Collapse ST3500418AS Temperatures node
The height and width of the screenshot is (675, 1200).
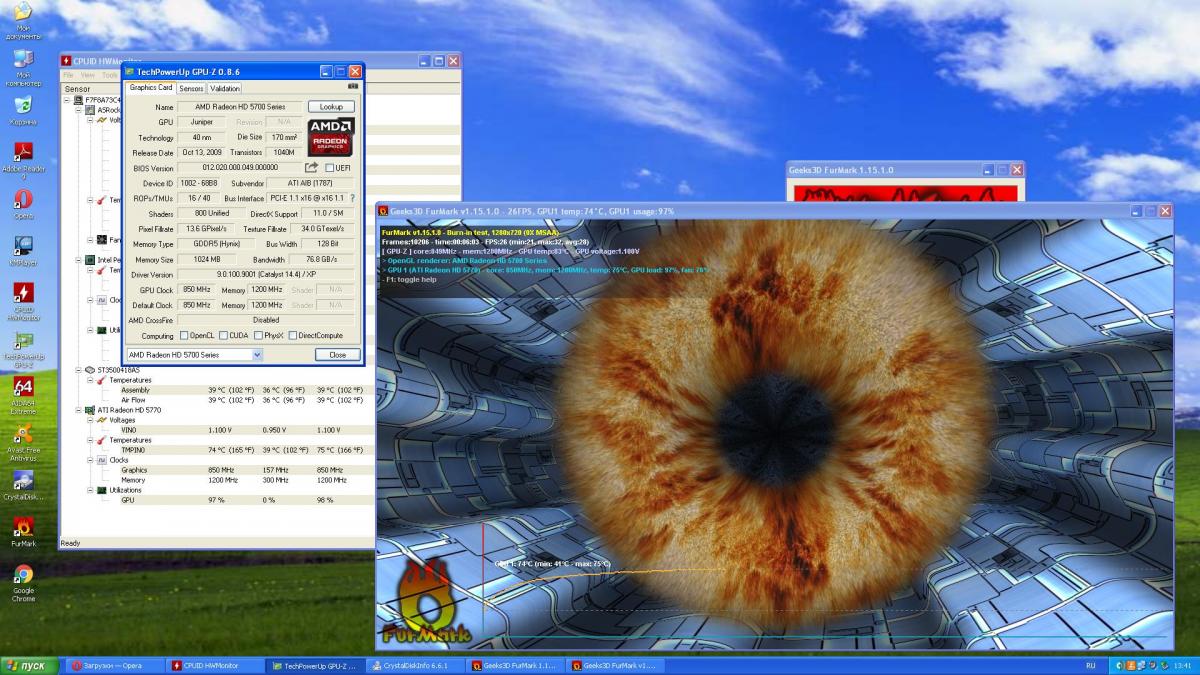(x=90, y=380)
